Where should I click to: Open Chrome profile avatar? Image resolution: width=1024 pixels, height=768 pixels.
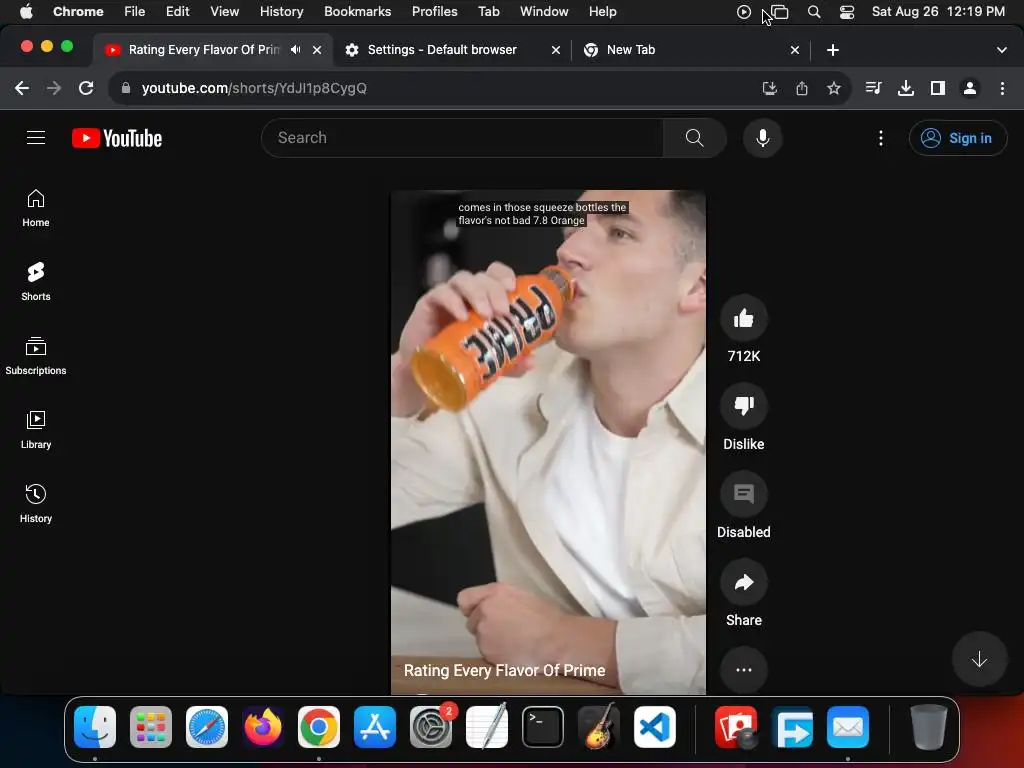970,88
